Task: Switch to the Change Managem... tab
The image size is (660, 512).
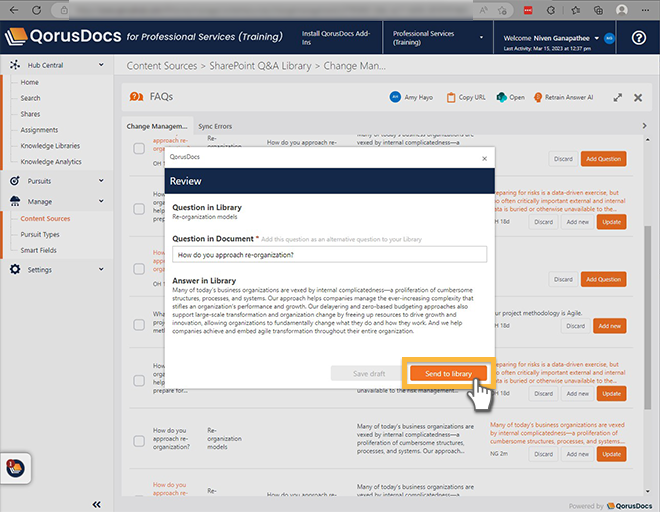Action: coord(157,126)
